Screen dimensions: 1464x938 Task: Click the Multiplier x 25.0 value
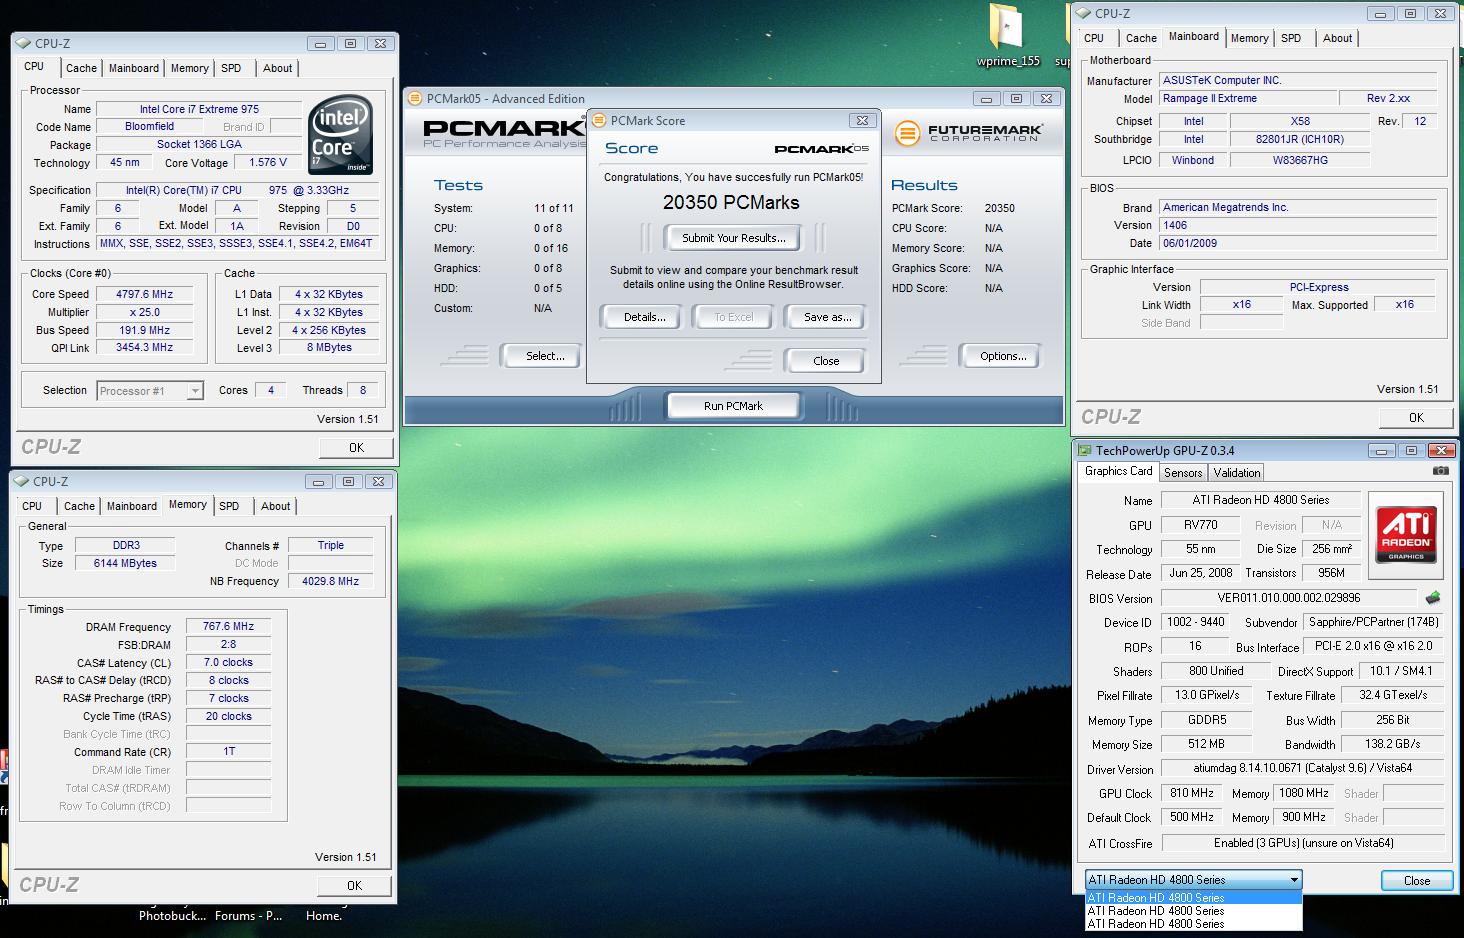tap(145, 312)
